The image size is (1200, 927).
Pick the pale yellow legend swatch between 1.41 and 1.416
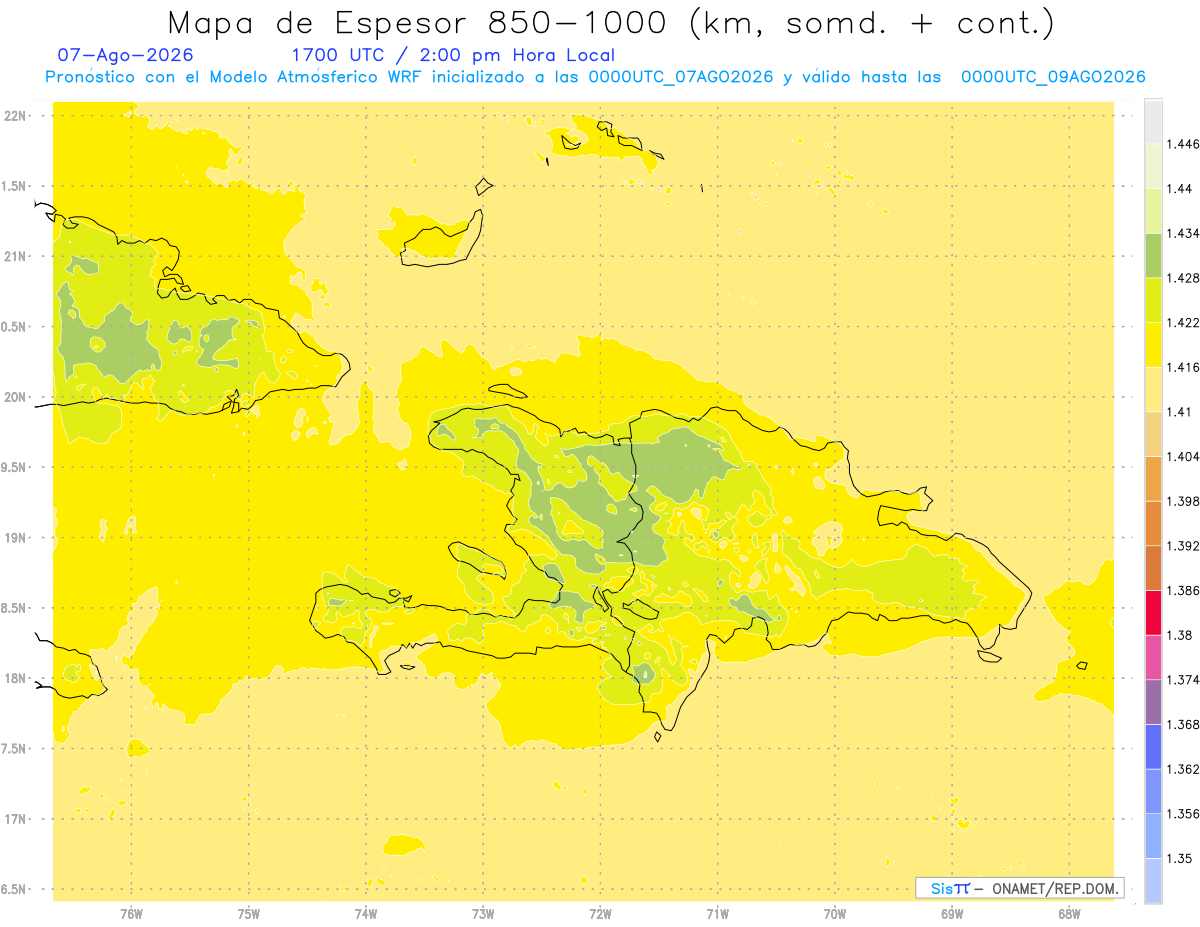click(x=1153, y=389)
